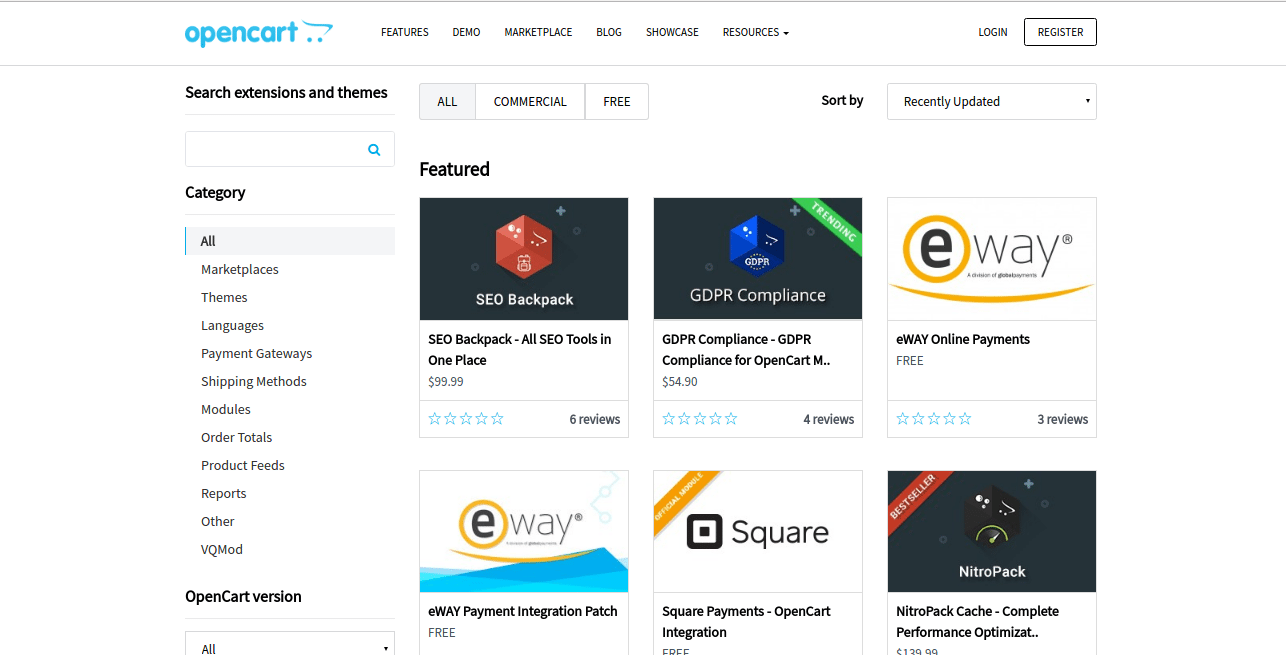Select the Languages category
Viewport: 1286px width, 655px height.
coord(232,325)
